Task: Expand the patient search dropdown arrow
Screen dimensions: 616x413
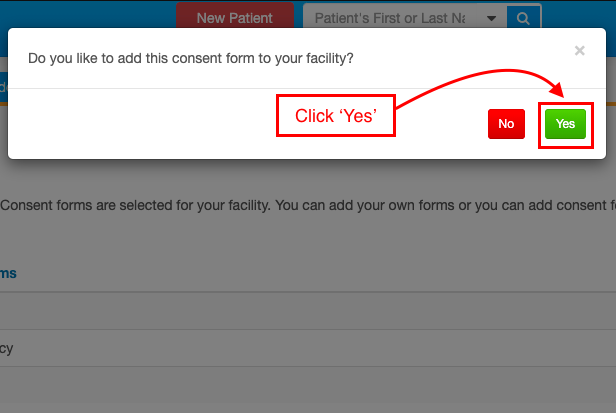Action: 490,18
